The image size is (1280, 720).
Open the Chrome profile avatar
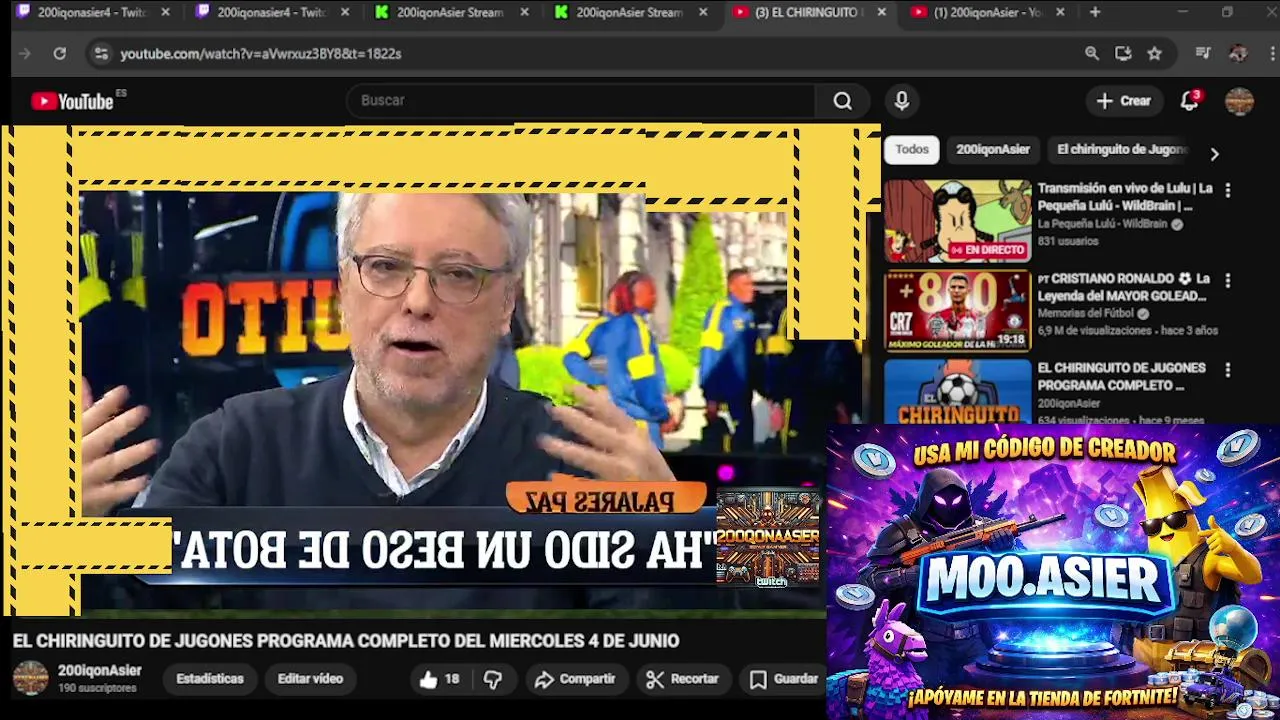pyautogui.click(x=1238, y=54)
